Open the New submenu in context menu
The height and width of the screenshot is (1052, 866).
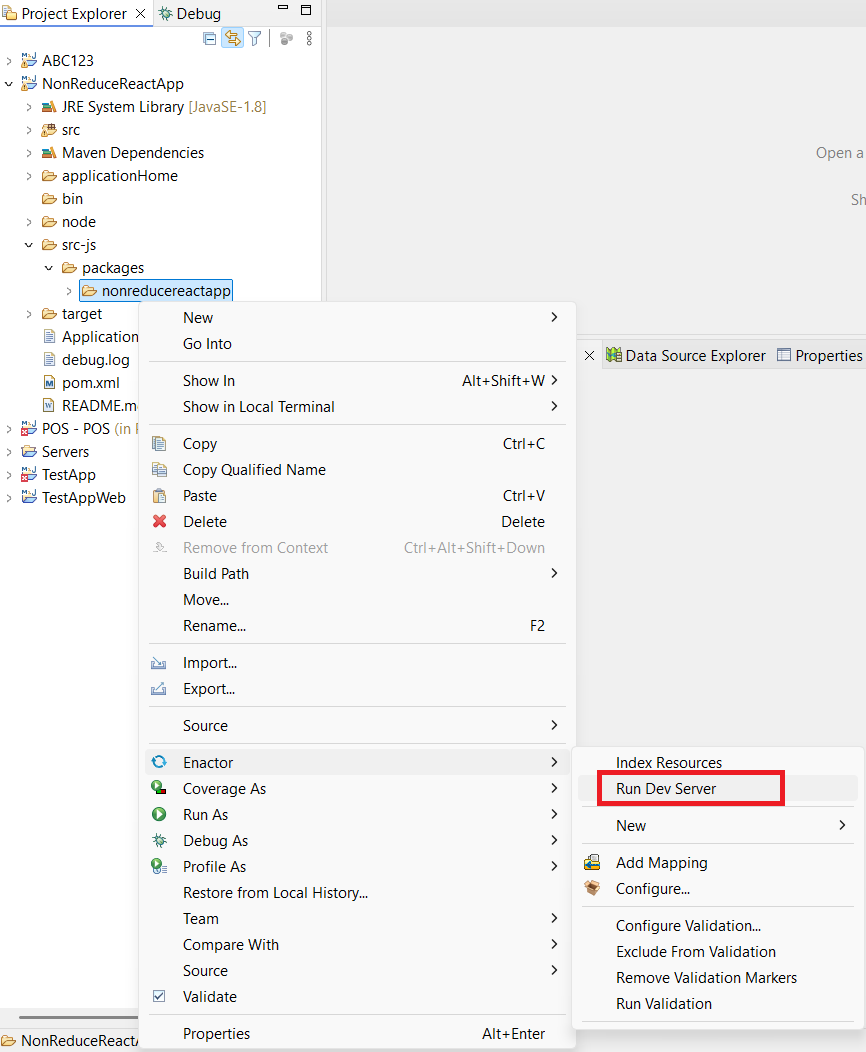point(358,317)
